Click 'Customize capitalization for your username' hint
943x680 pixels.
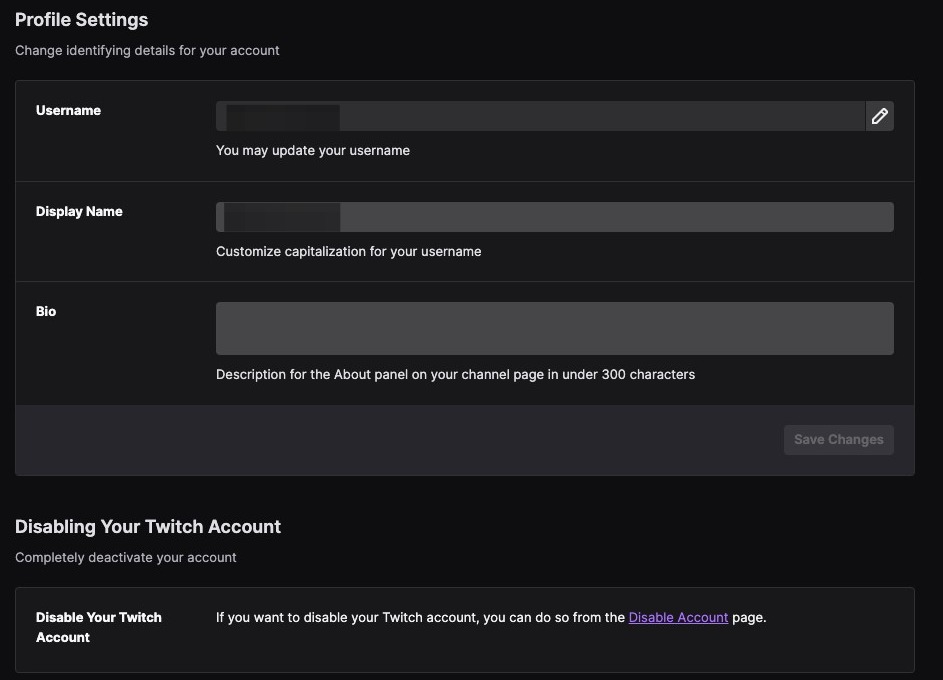point(348,252)
